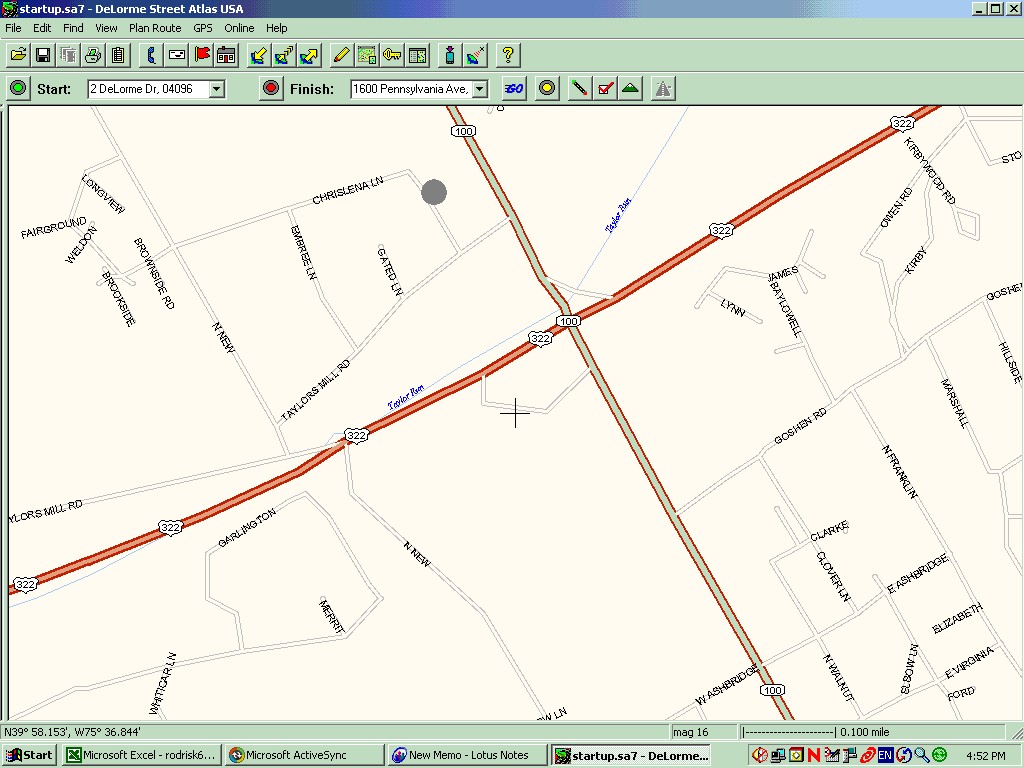
Task: Click the E ASHBRIDGE road label
Action: coord(918,574)
